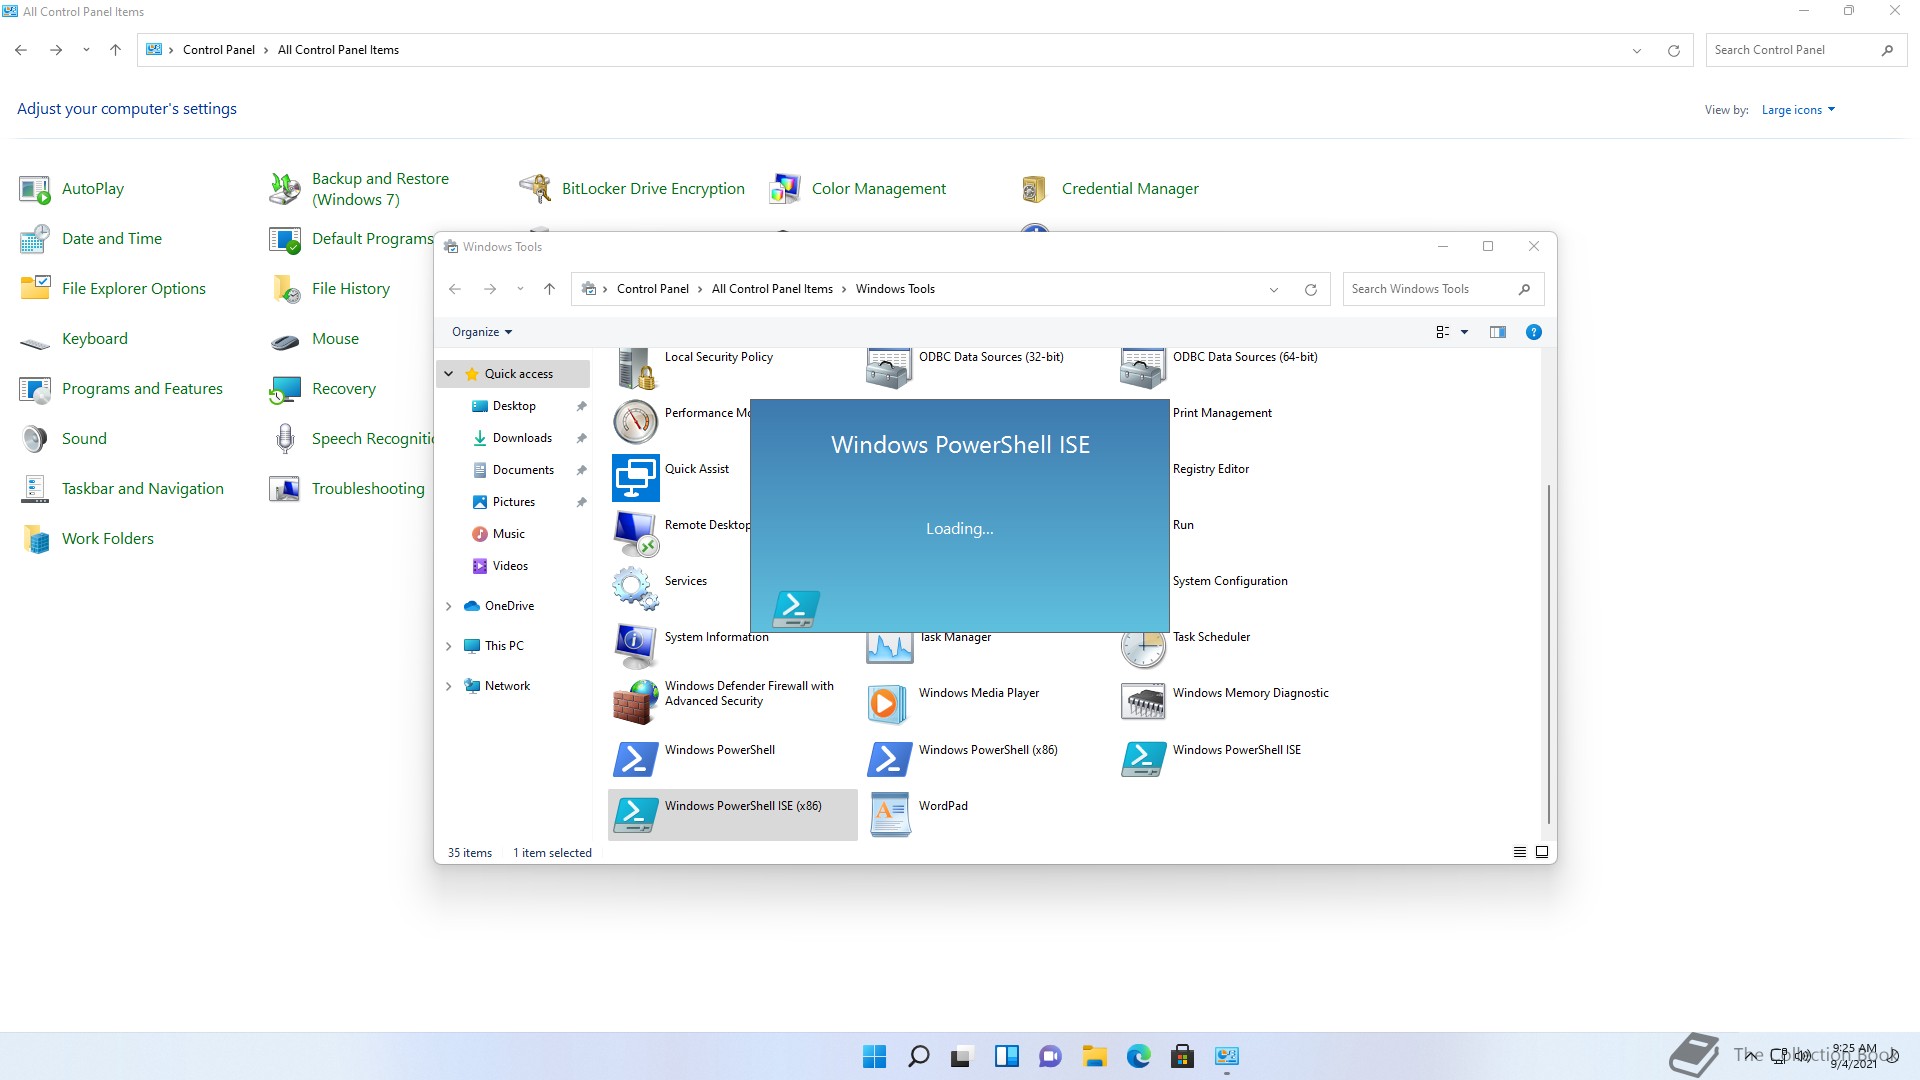Select Downloads in navigation pane
Screen dimensions: 1920x1080
[x=522, y=438]
